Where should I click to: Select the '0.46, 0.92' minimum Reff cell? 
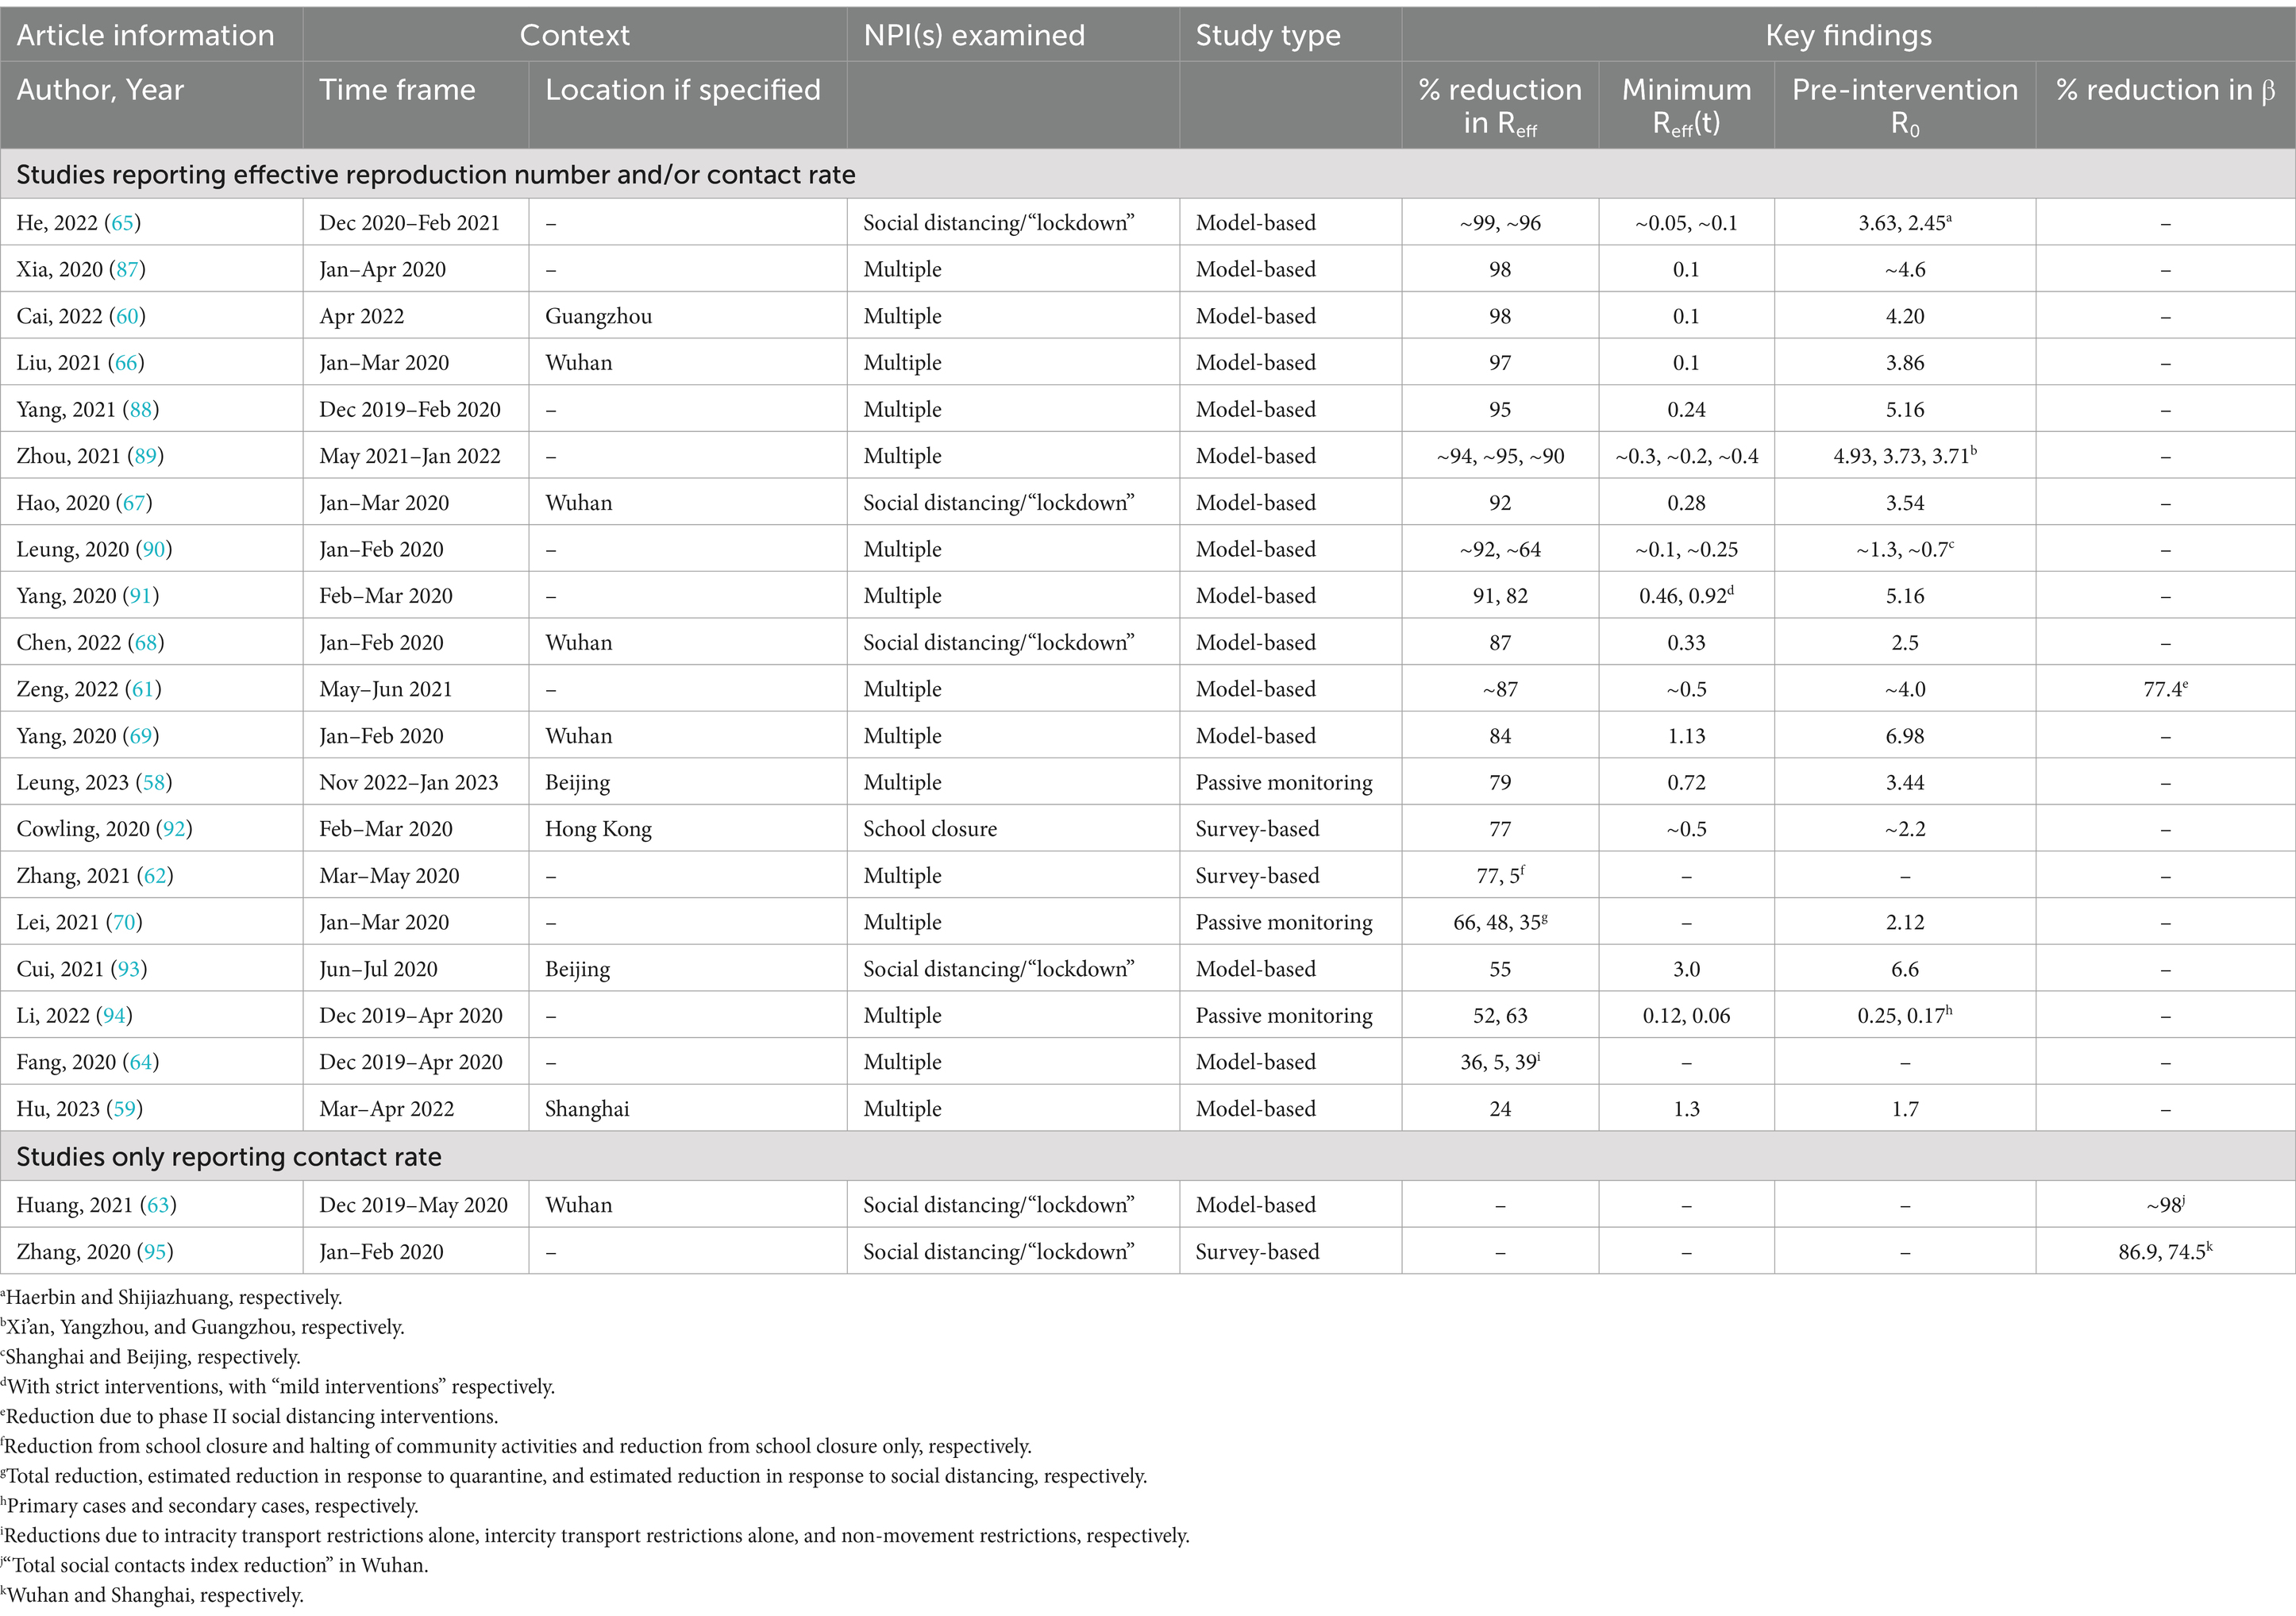[1686, 596]
